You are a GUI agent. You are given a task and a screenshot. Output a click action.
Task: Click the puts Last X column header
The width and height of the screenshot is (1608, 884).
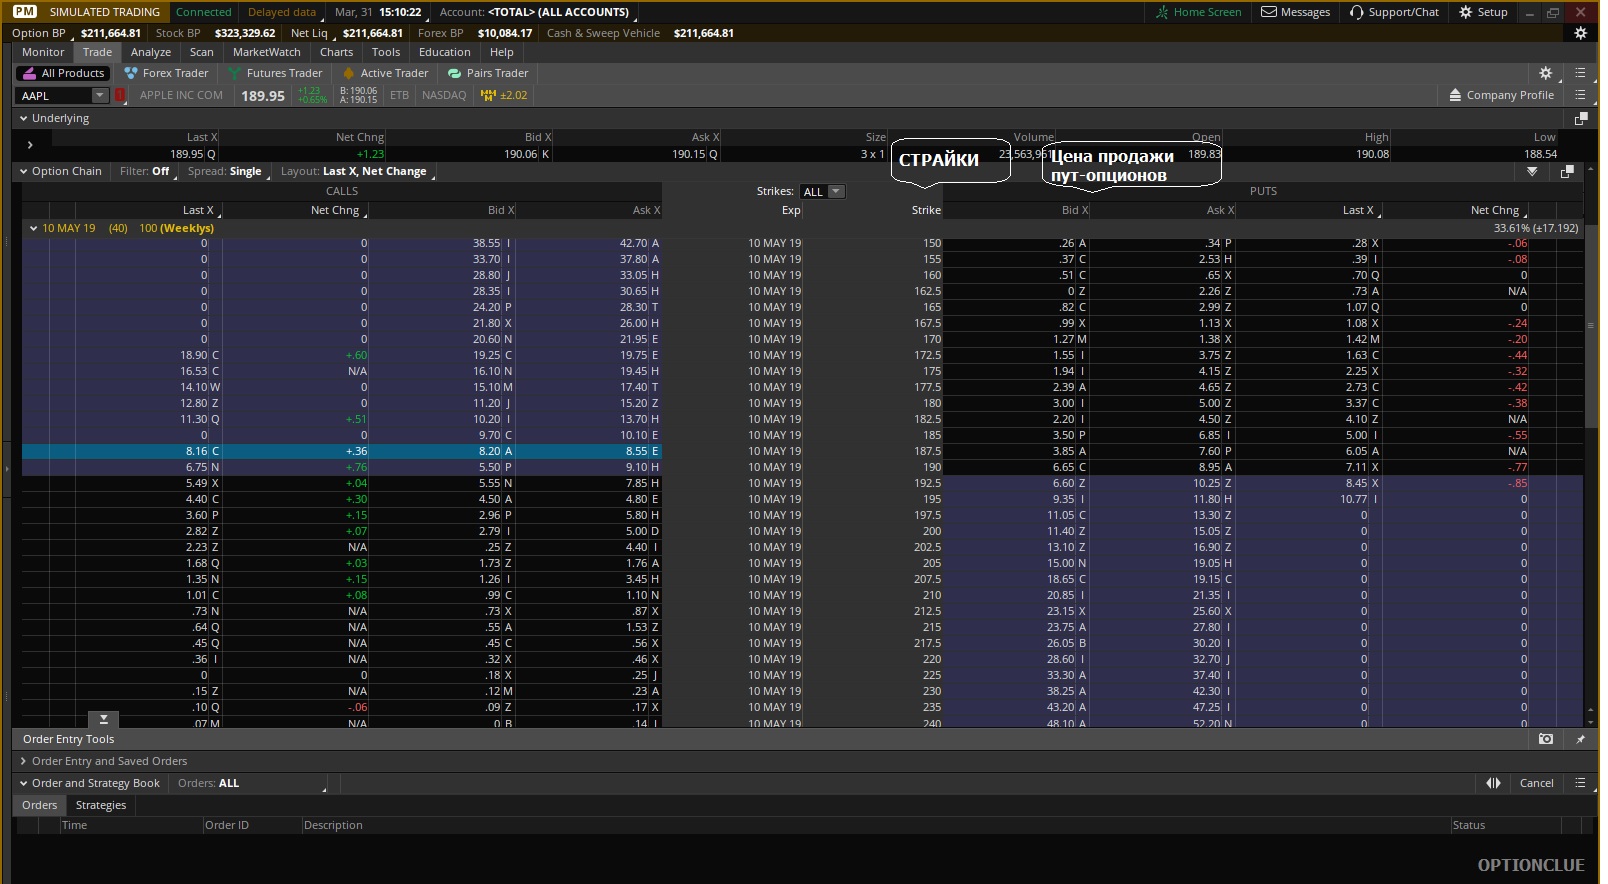tap(1358, 210)
